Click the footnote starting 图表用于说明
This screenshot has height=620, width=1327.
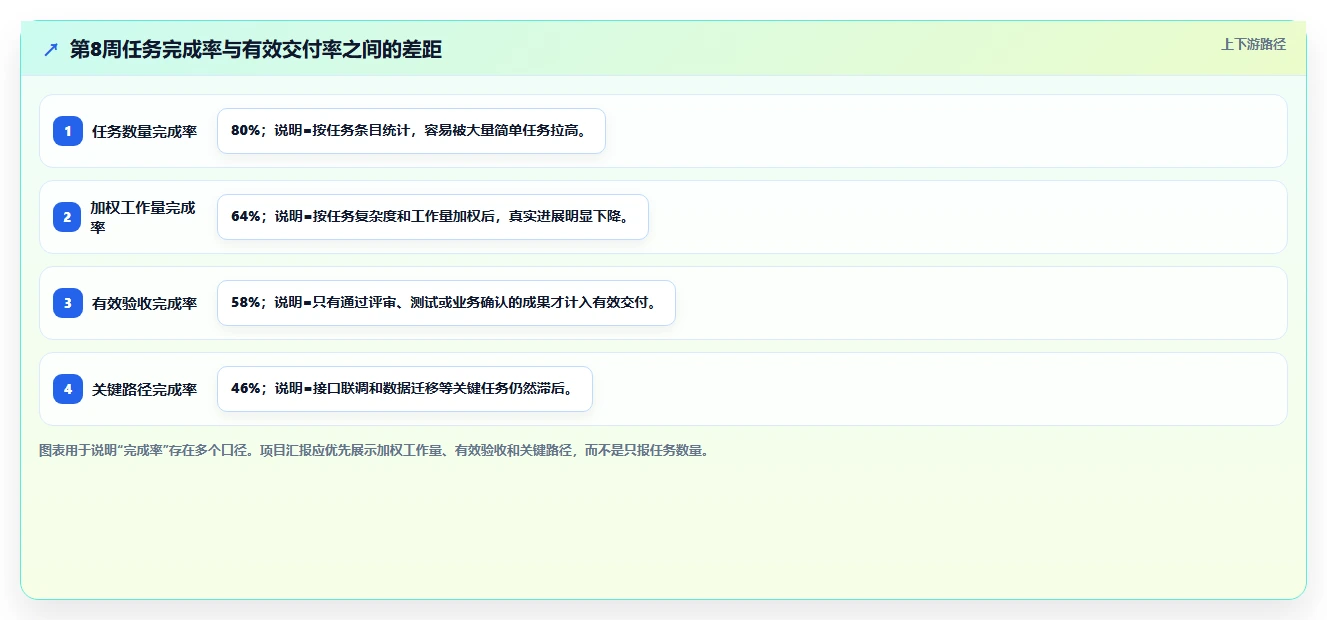coord(374,451)
